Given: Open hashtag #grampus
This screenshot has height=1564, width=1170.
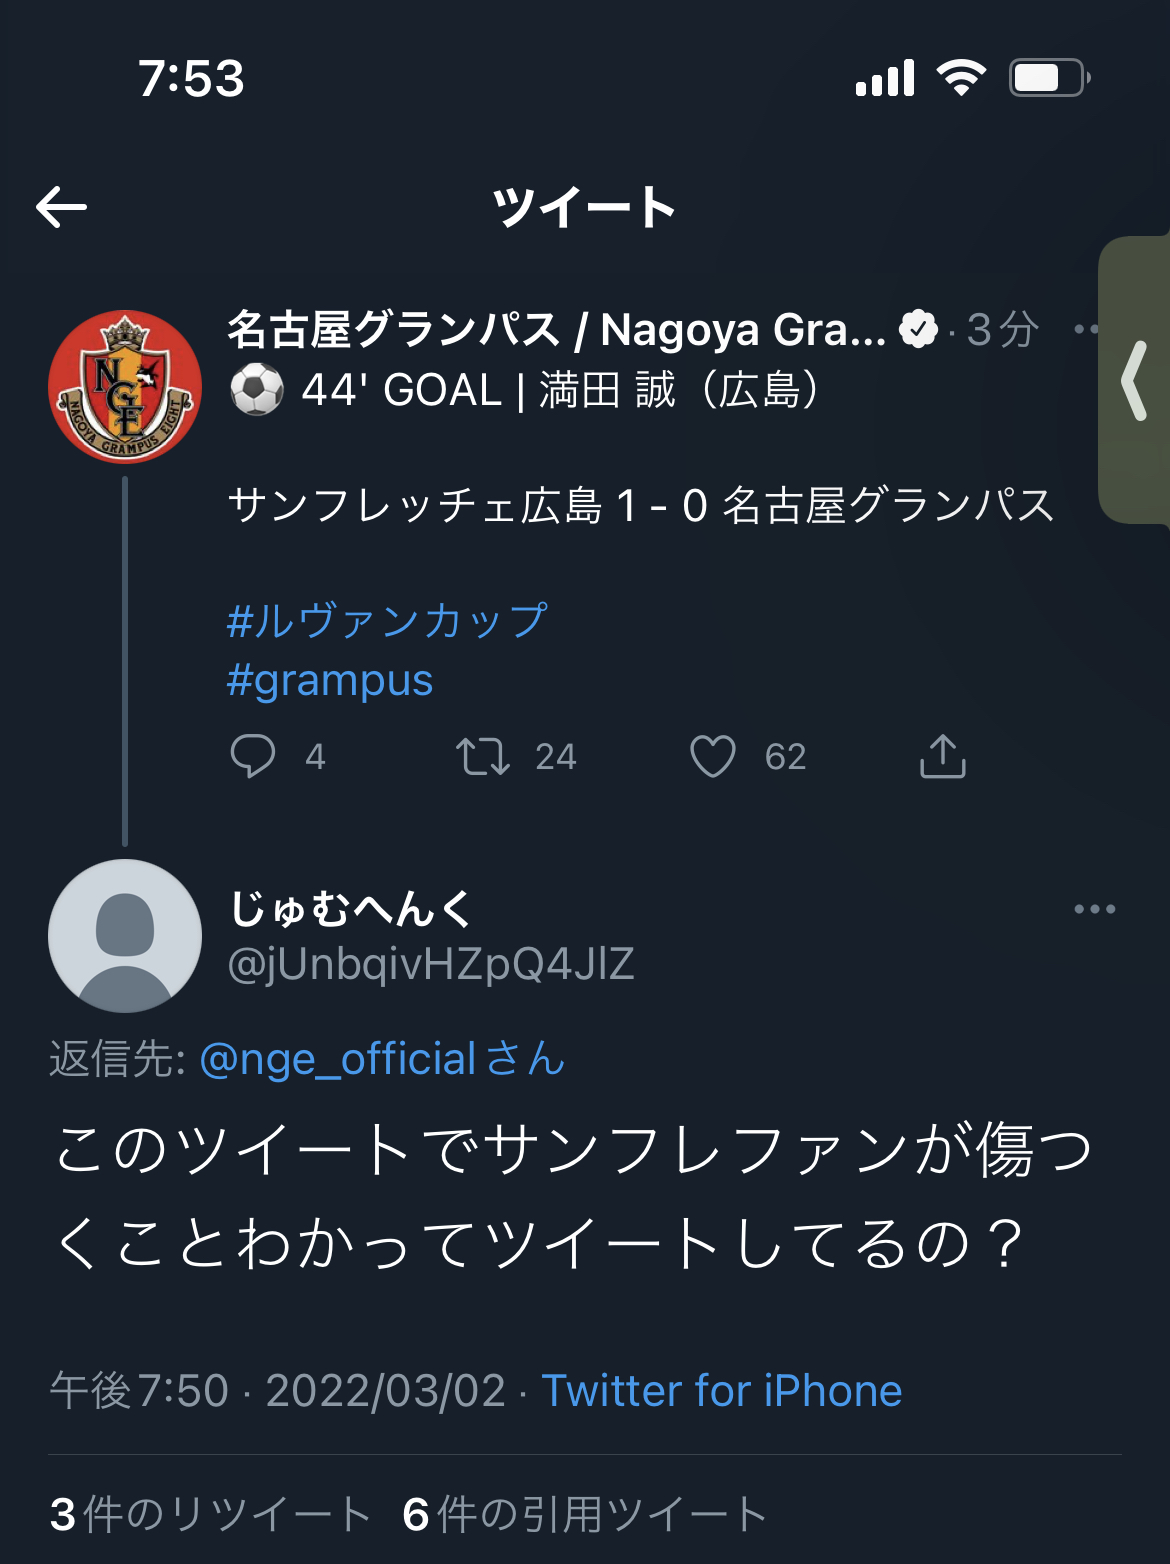Looking at the screenshot, I should [330, 681].
